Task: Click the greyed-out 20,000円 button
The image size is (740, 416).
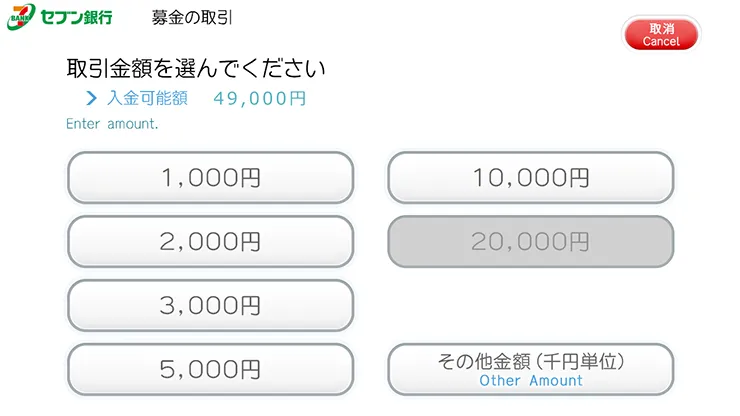Action: [530, 242]
